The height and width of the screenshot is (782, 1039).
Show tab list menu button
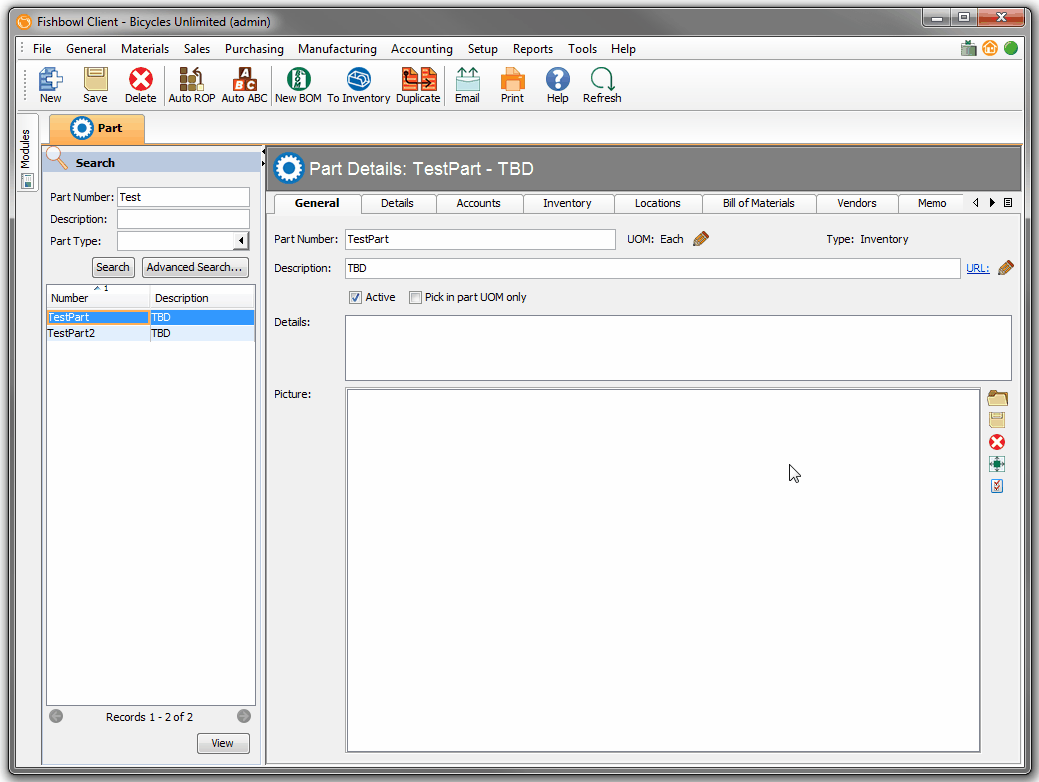(x=1009, y=203)
